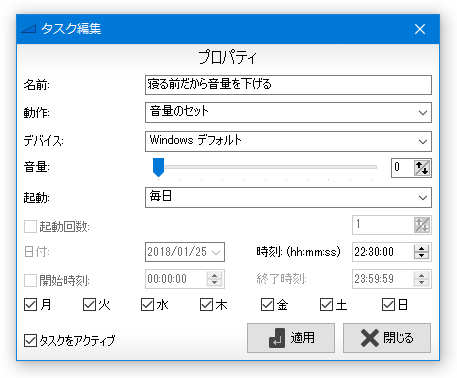Click the 00:00:00 start time field
Image resolution: width=457 pixels, height=378 pixels.
click(x=176, y=279)
